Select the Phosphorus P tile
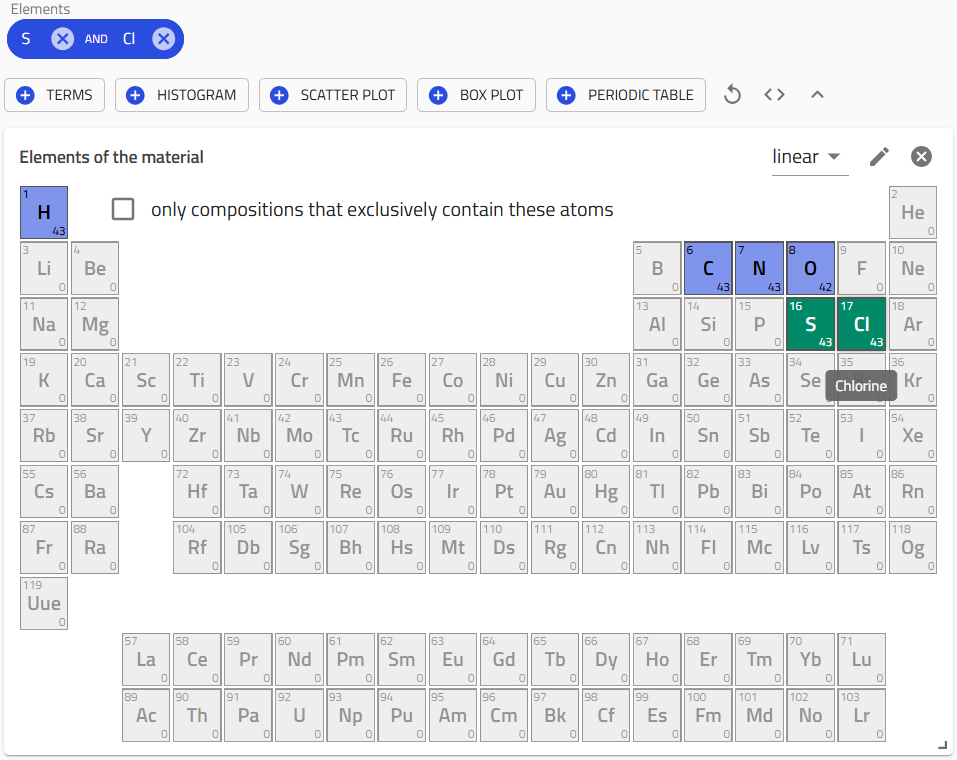The width and height of the screenshot is (957, 760). coord(759,324)
